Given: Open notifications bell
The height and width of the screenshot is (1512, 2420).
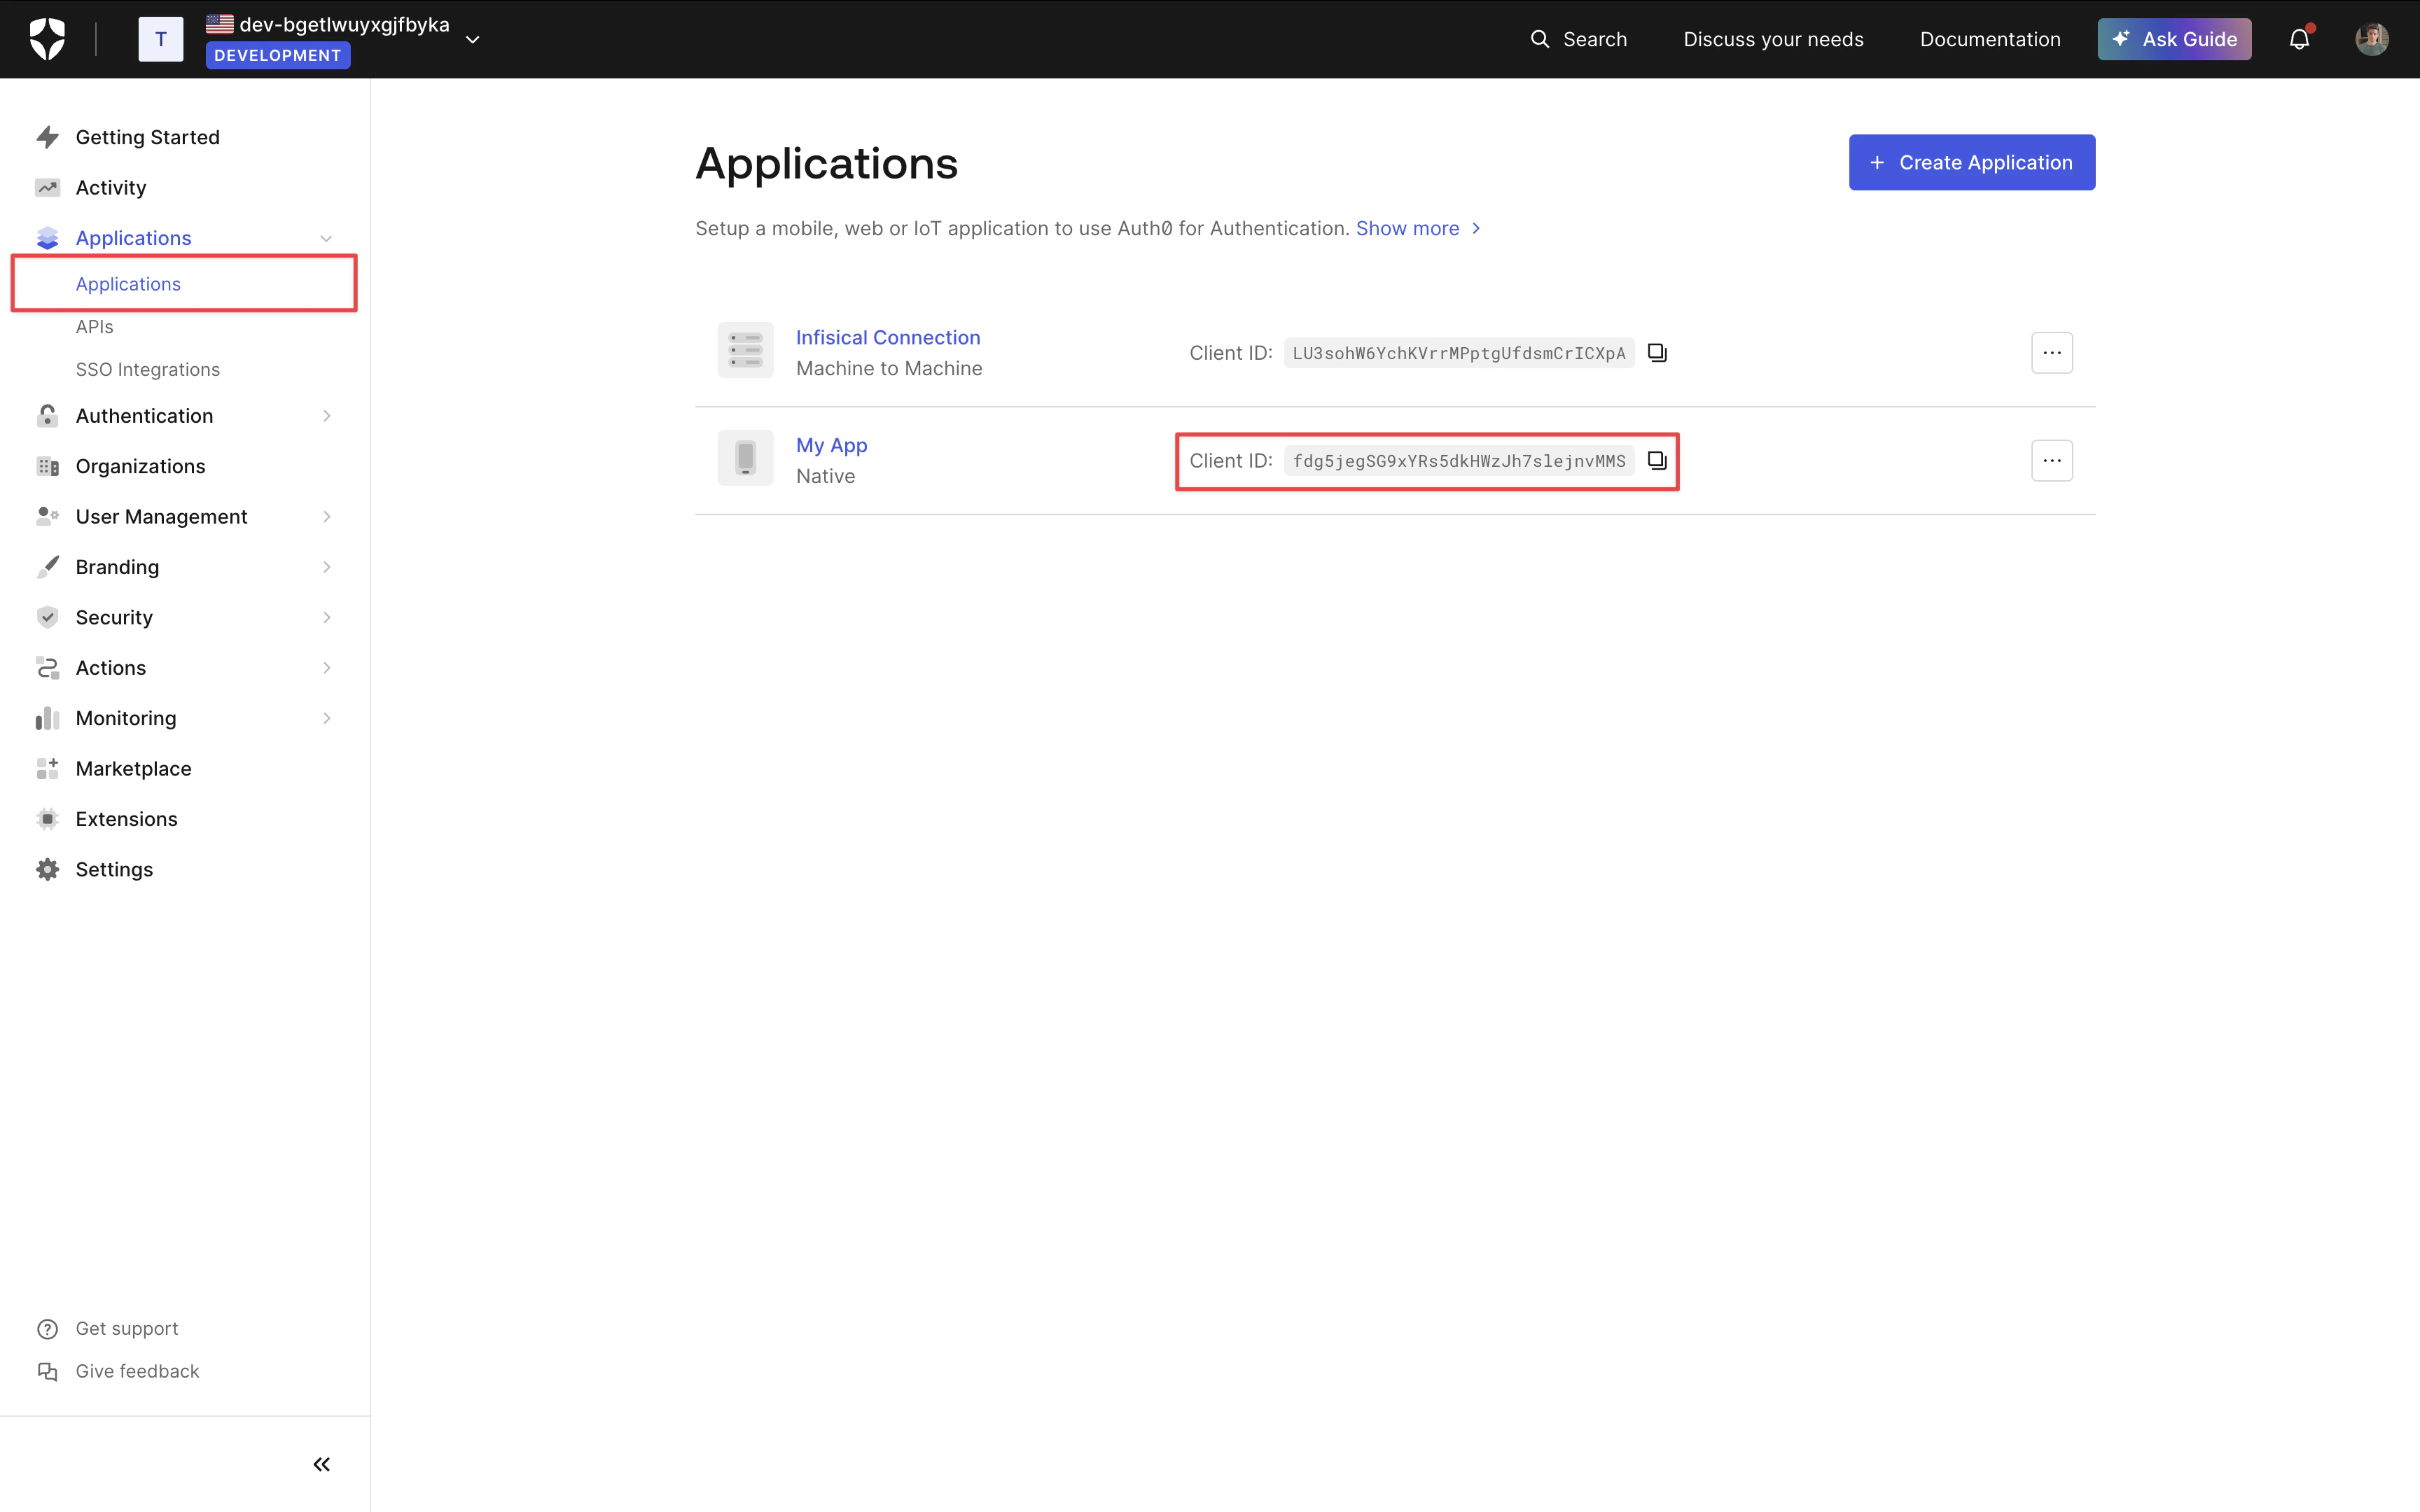Looking at the screenshot, I should point(2299,39).
